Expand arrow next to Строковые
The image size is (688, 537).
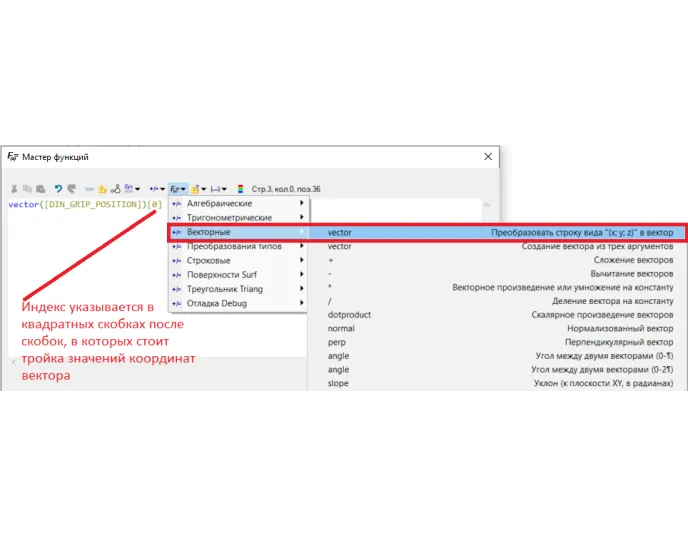(301, 260)
